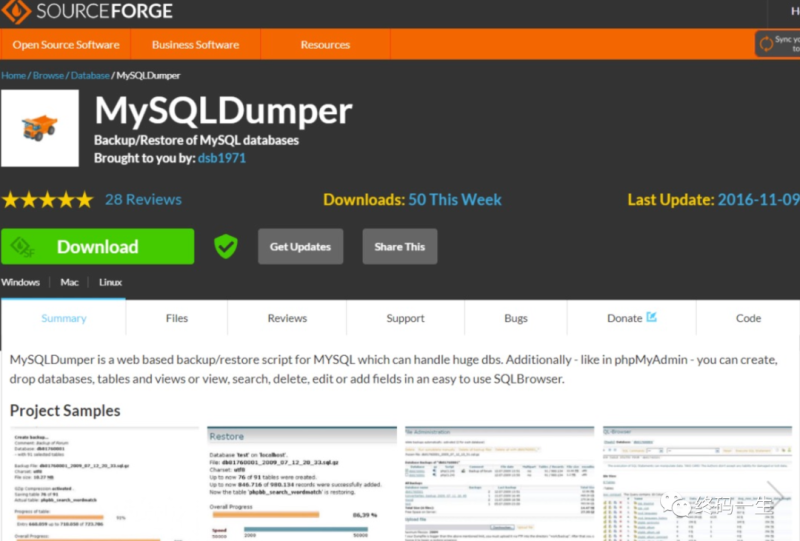The image size is (800, 541).
Task: Go to the Home breadcrumb link
Action: [14, 76]
